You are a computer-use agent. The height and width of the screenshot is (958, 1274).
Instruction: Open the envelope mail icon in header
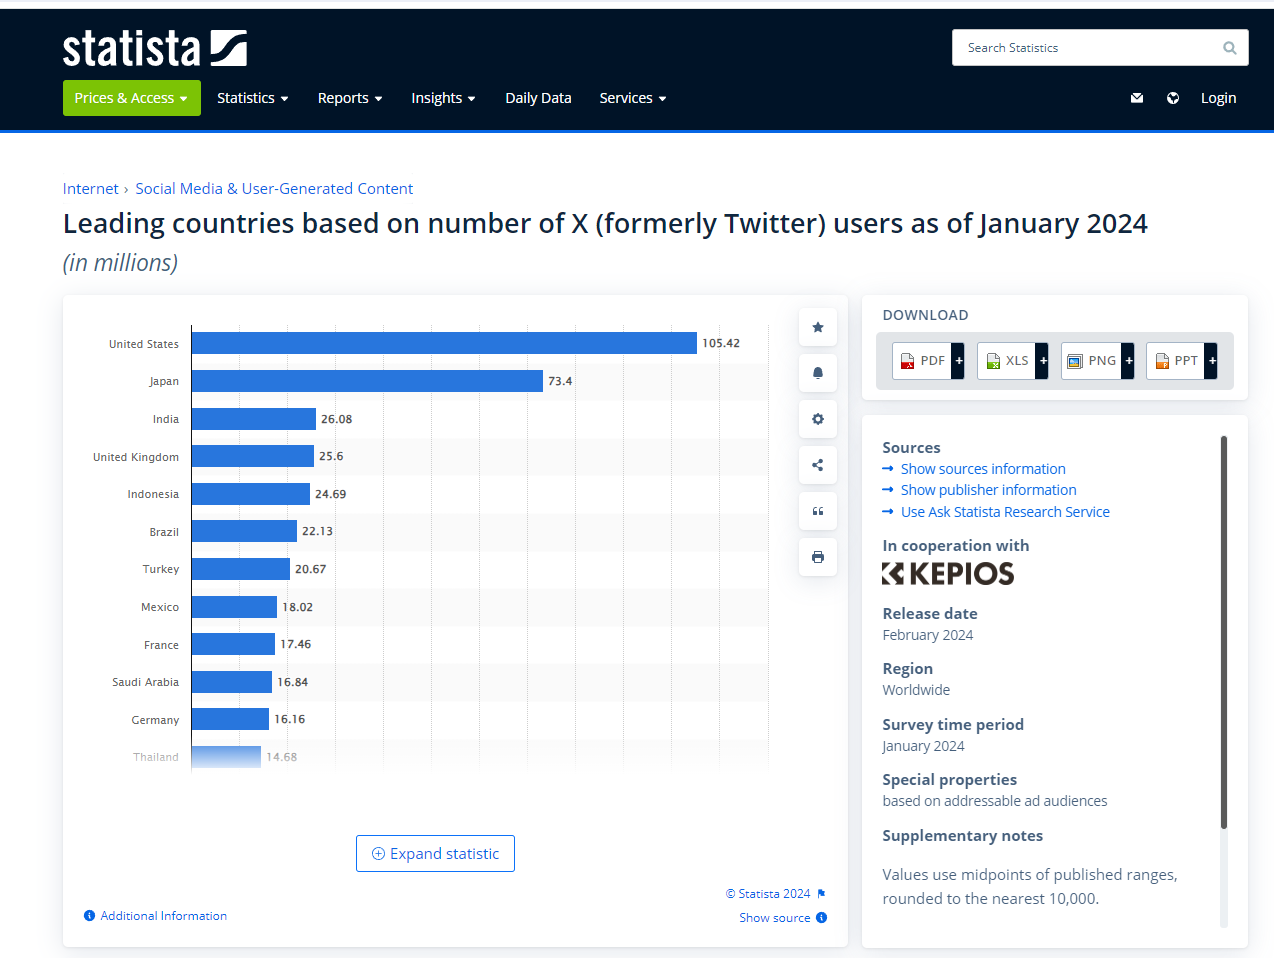[x=1137, y=98]
